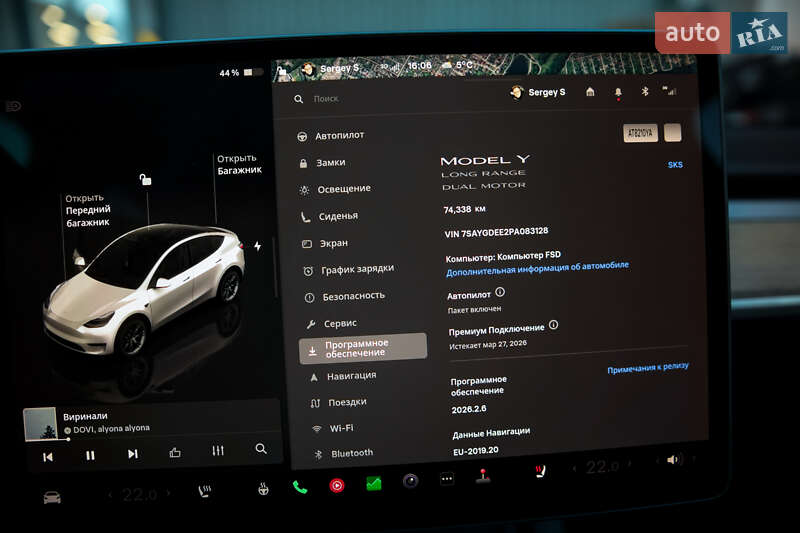Open notifications bell icon
The height and width of the screenshot is (533, 800).
(x=618, y=92)
